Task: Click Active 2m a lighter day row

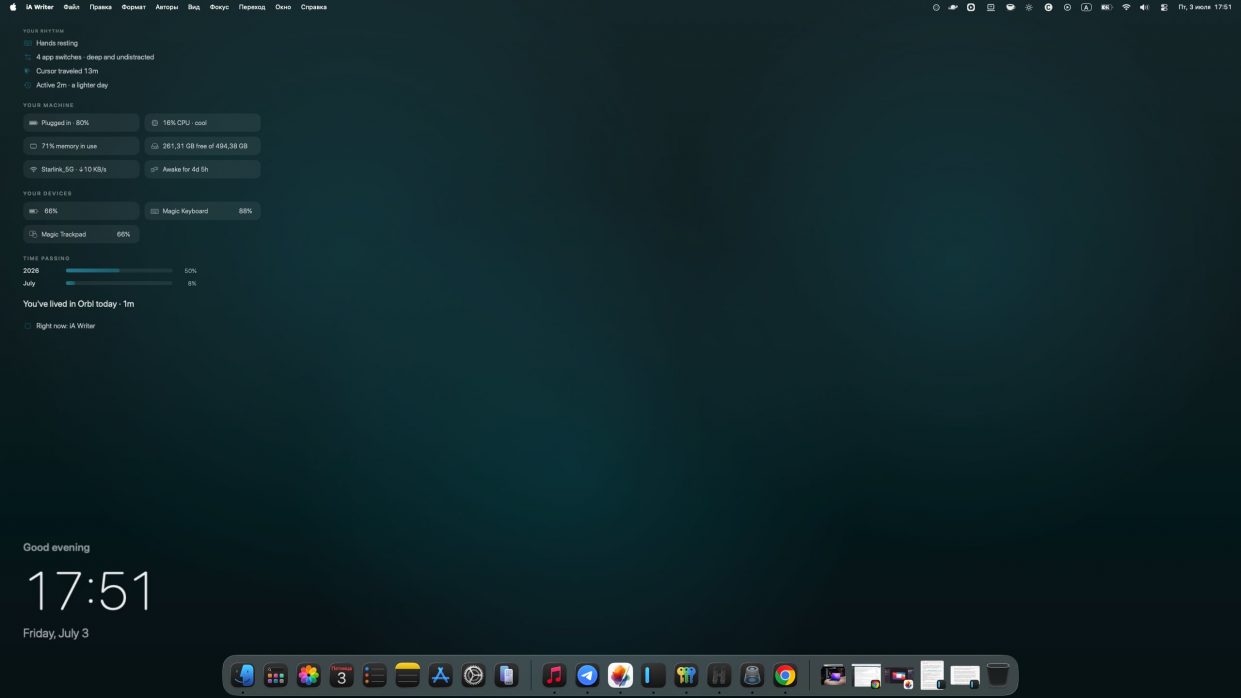Action: point(66,85)
